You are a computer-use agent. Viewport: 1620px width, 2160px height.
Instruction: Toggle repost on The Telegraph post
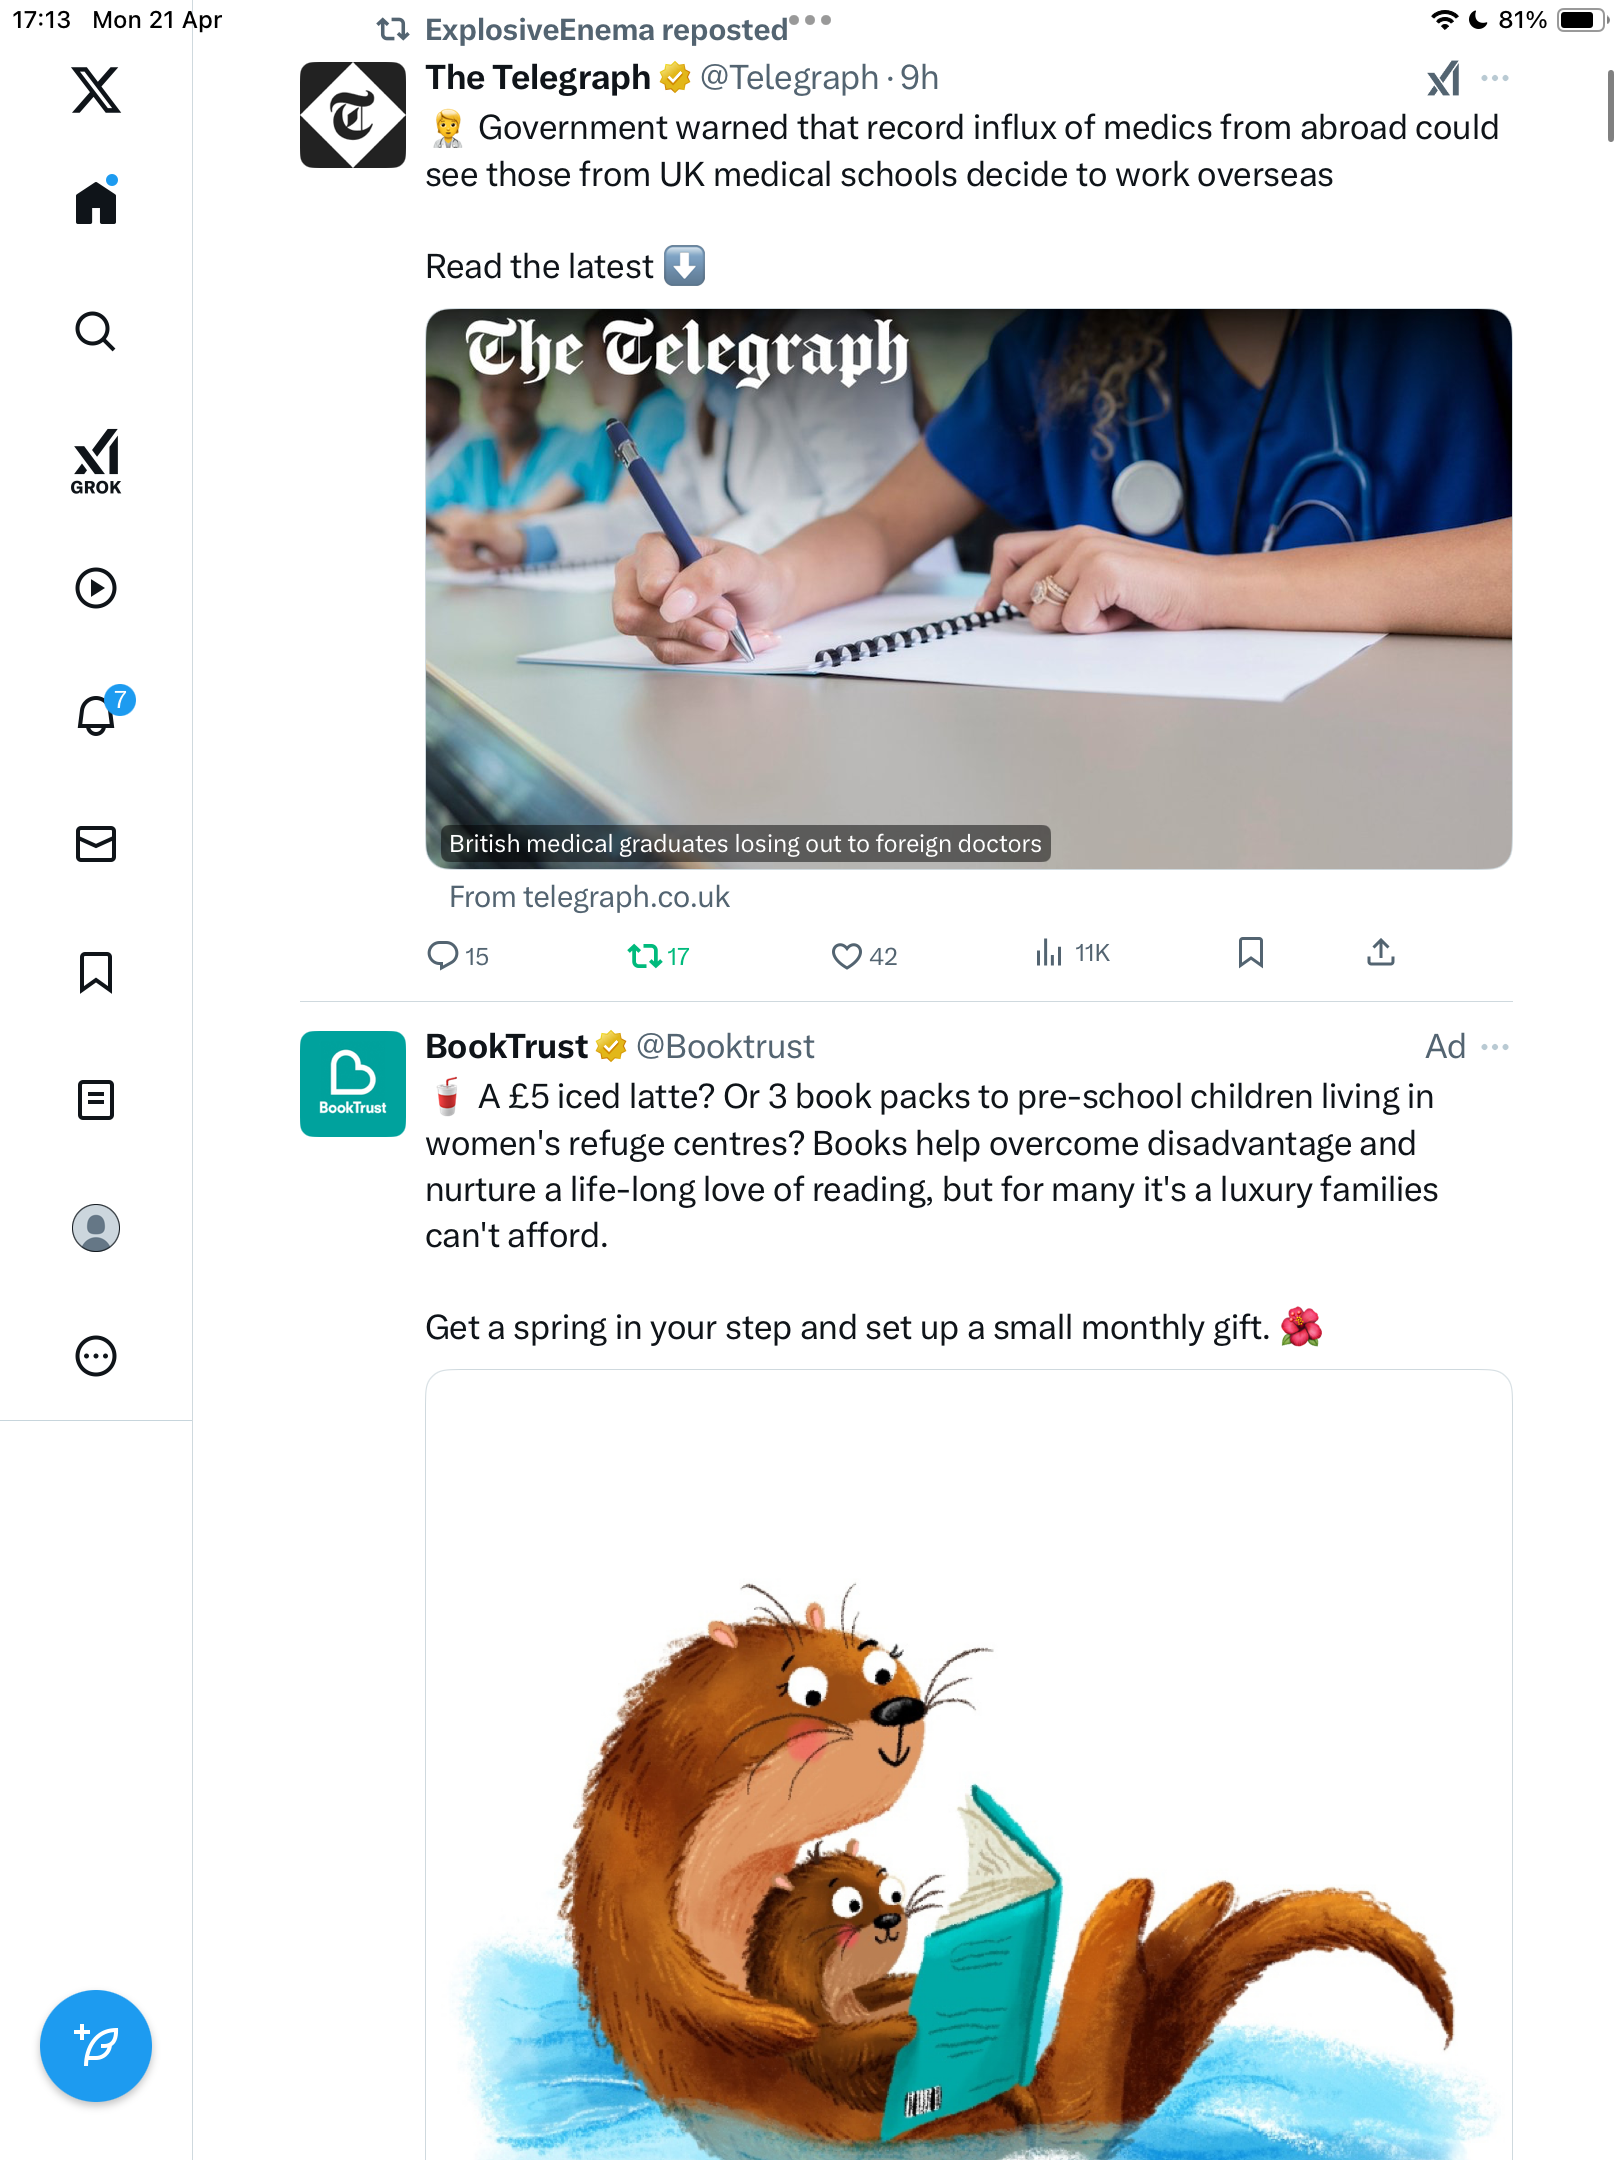pos(659,956)
